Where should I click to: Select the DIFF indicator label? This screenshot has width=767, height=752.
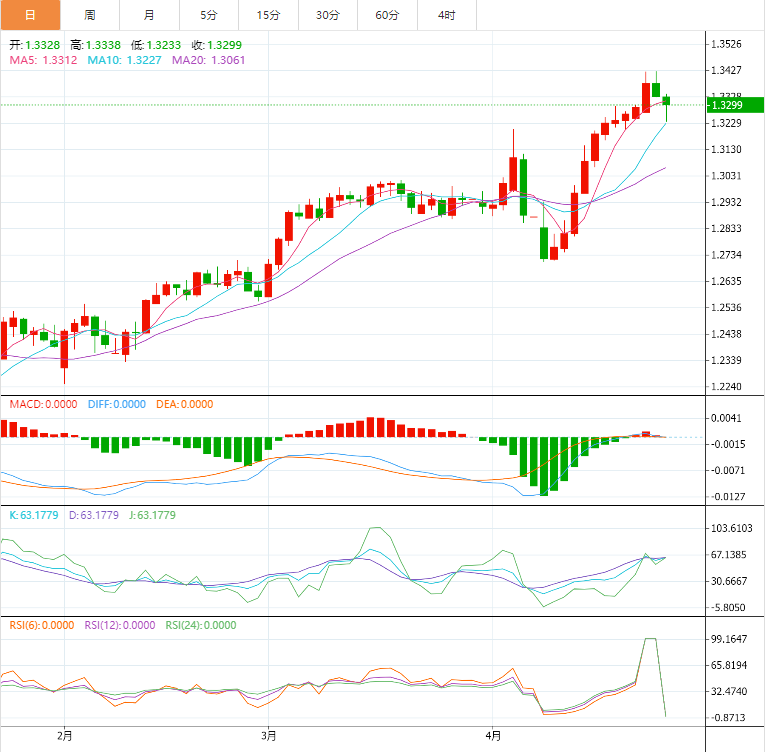[x=115, y=405]
